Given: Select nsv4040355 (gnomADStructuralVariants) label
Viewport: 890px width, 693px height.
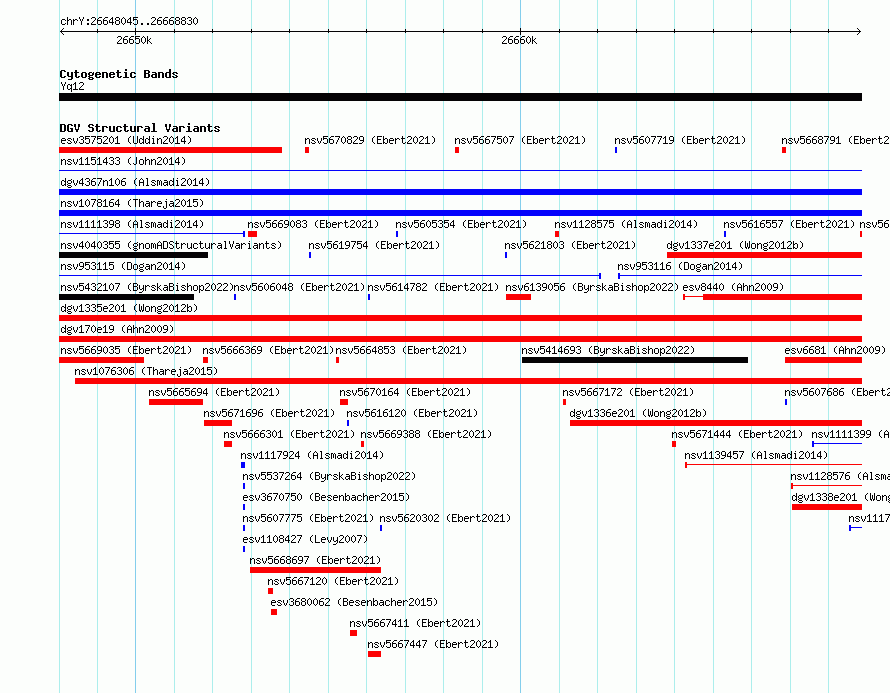Looking at the screenshot, I should (171, 245).
